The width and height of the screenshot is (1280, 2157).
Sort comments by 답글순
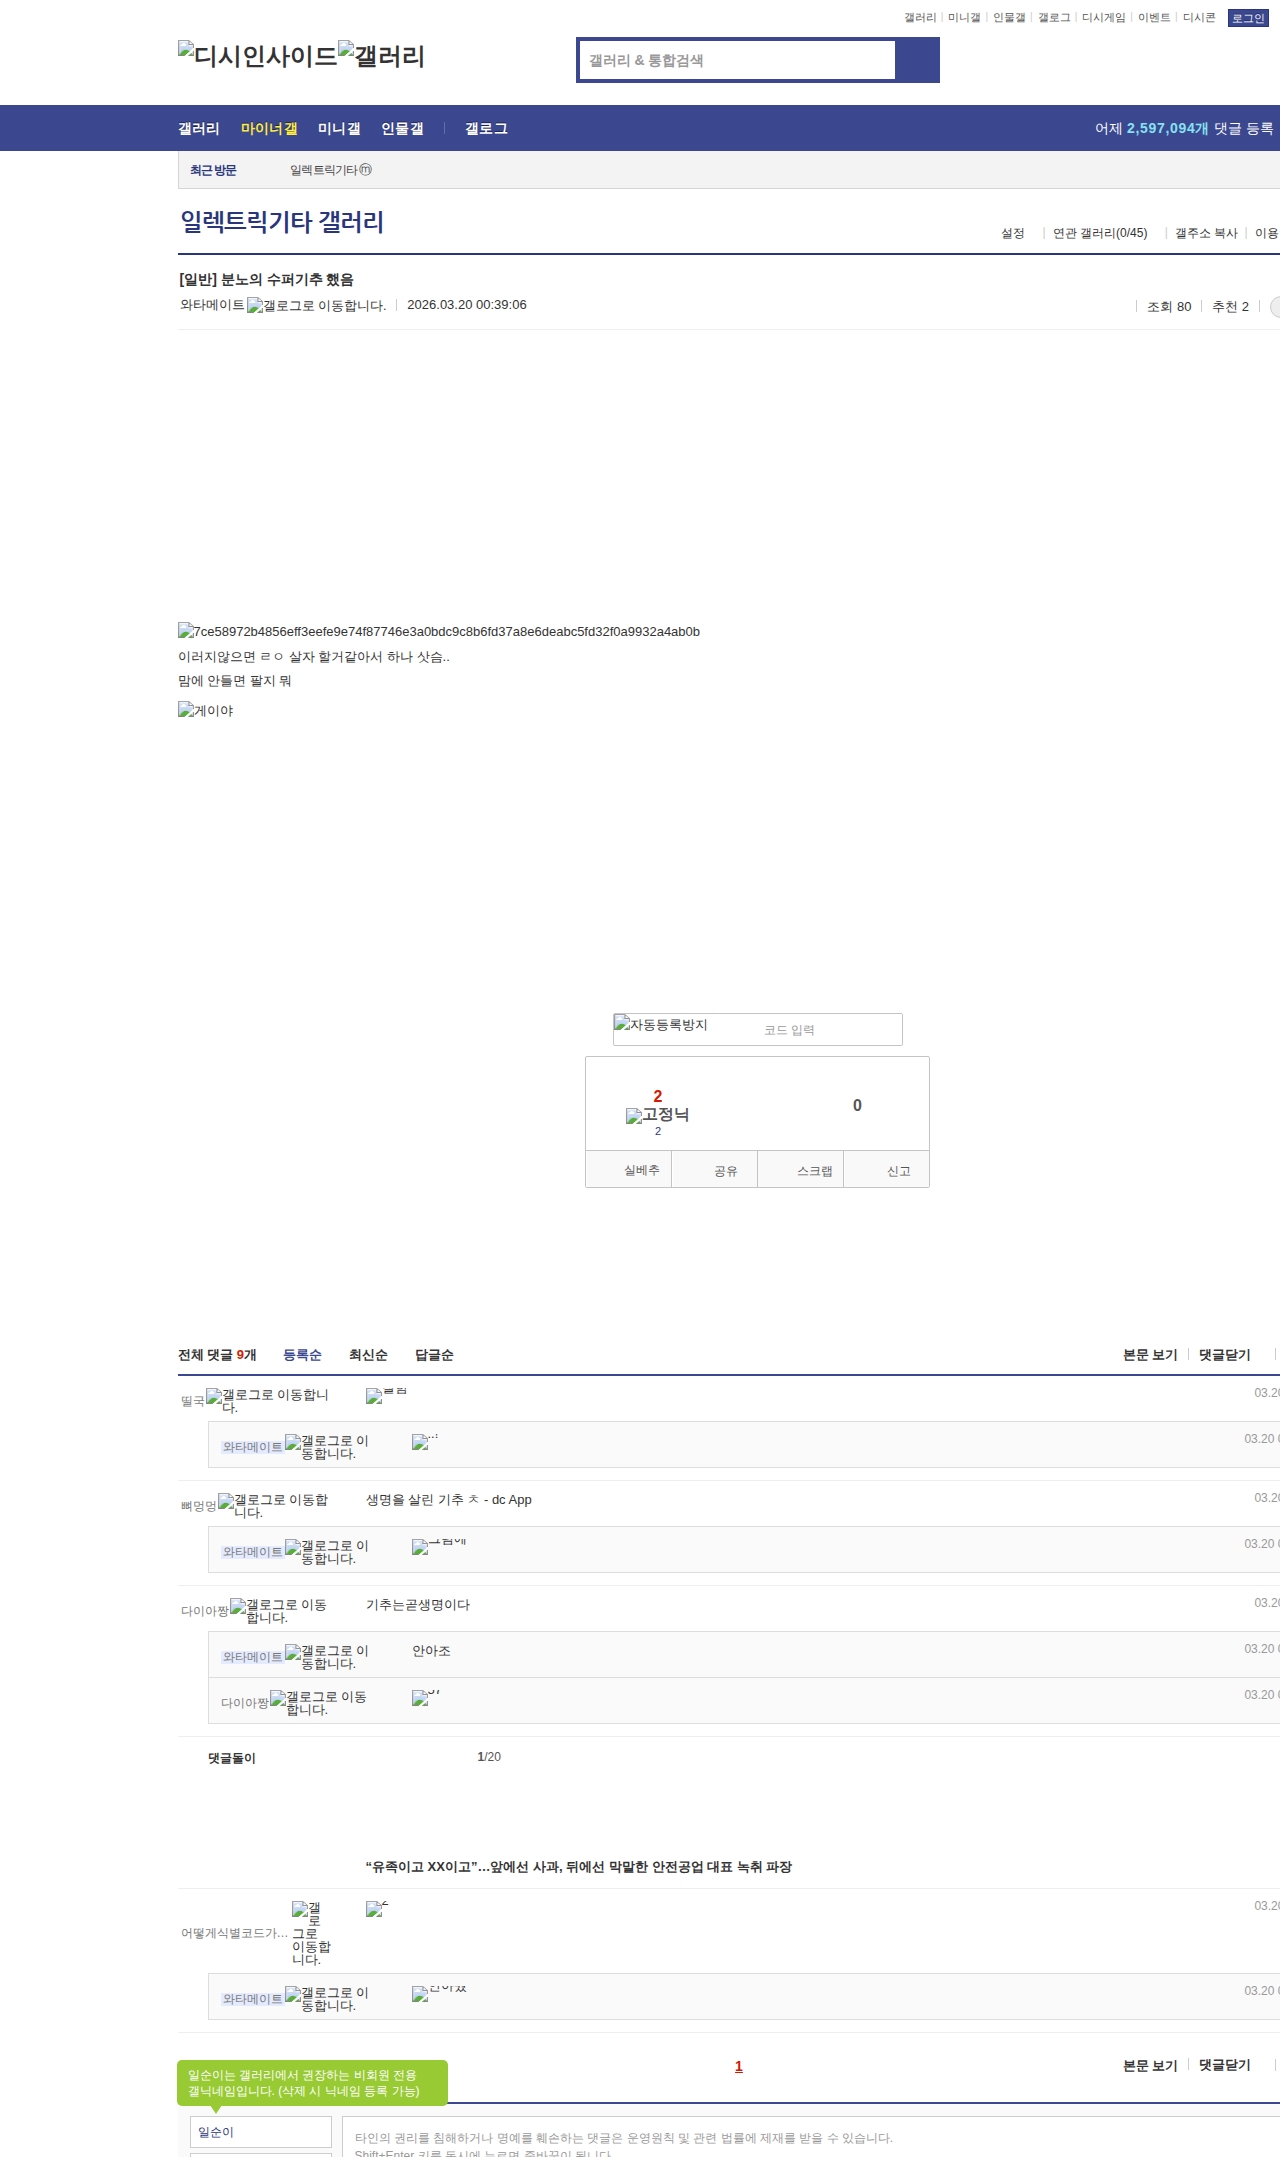[434, 1355]
